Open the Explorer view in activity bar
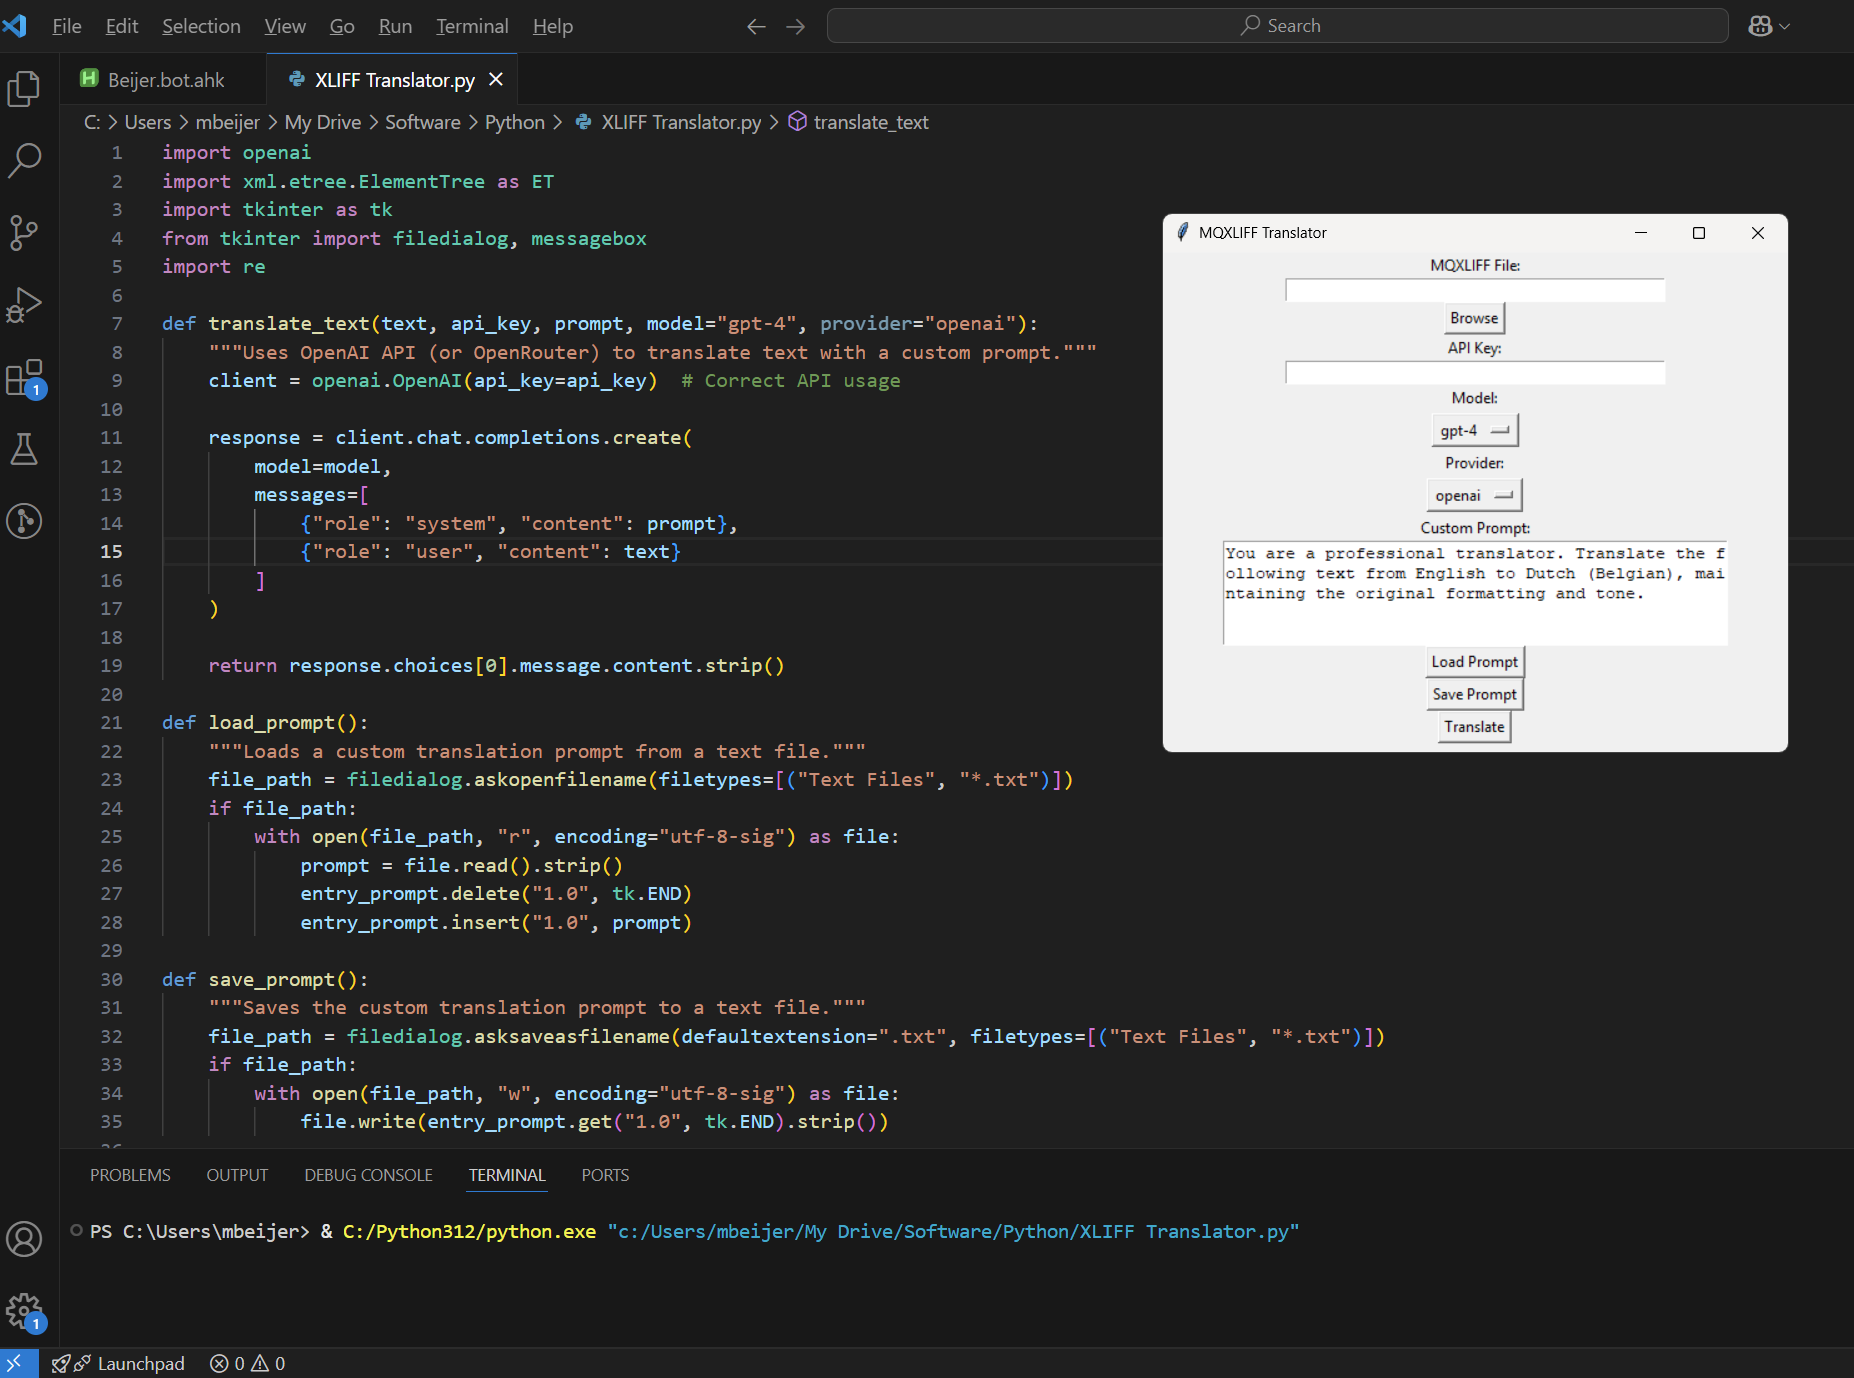 click(x=24, y=89)
